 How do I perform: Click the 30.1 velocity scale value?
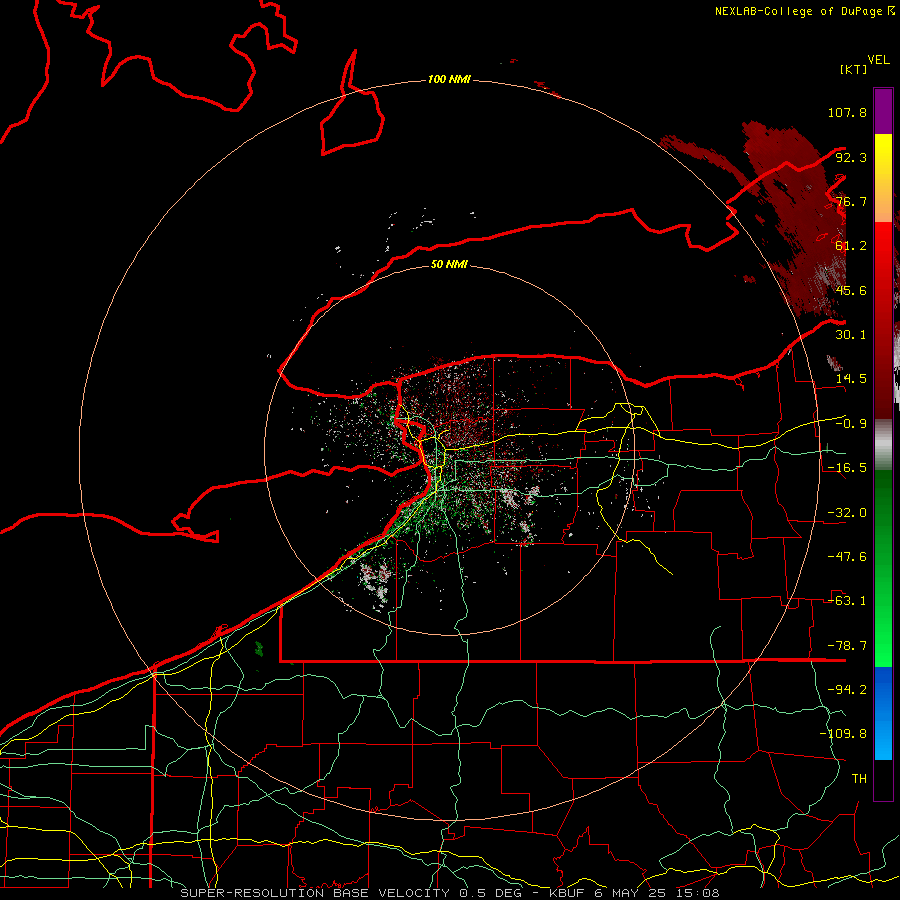tap(851, 335)
